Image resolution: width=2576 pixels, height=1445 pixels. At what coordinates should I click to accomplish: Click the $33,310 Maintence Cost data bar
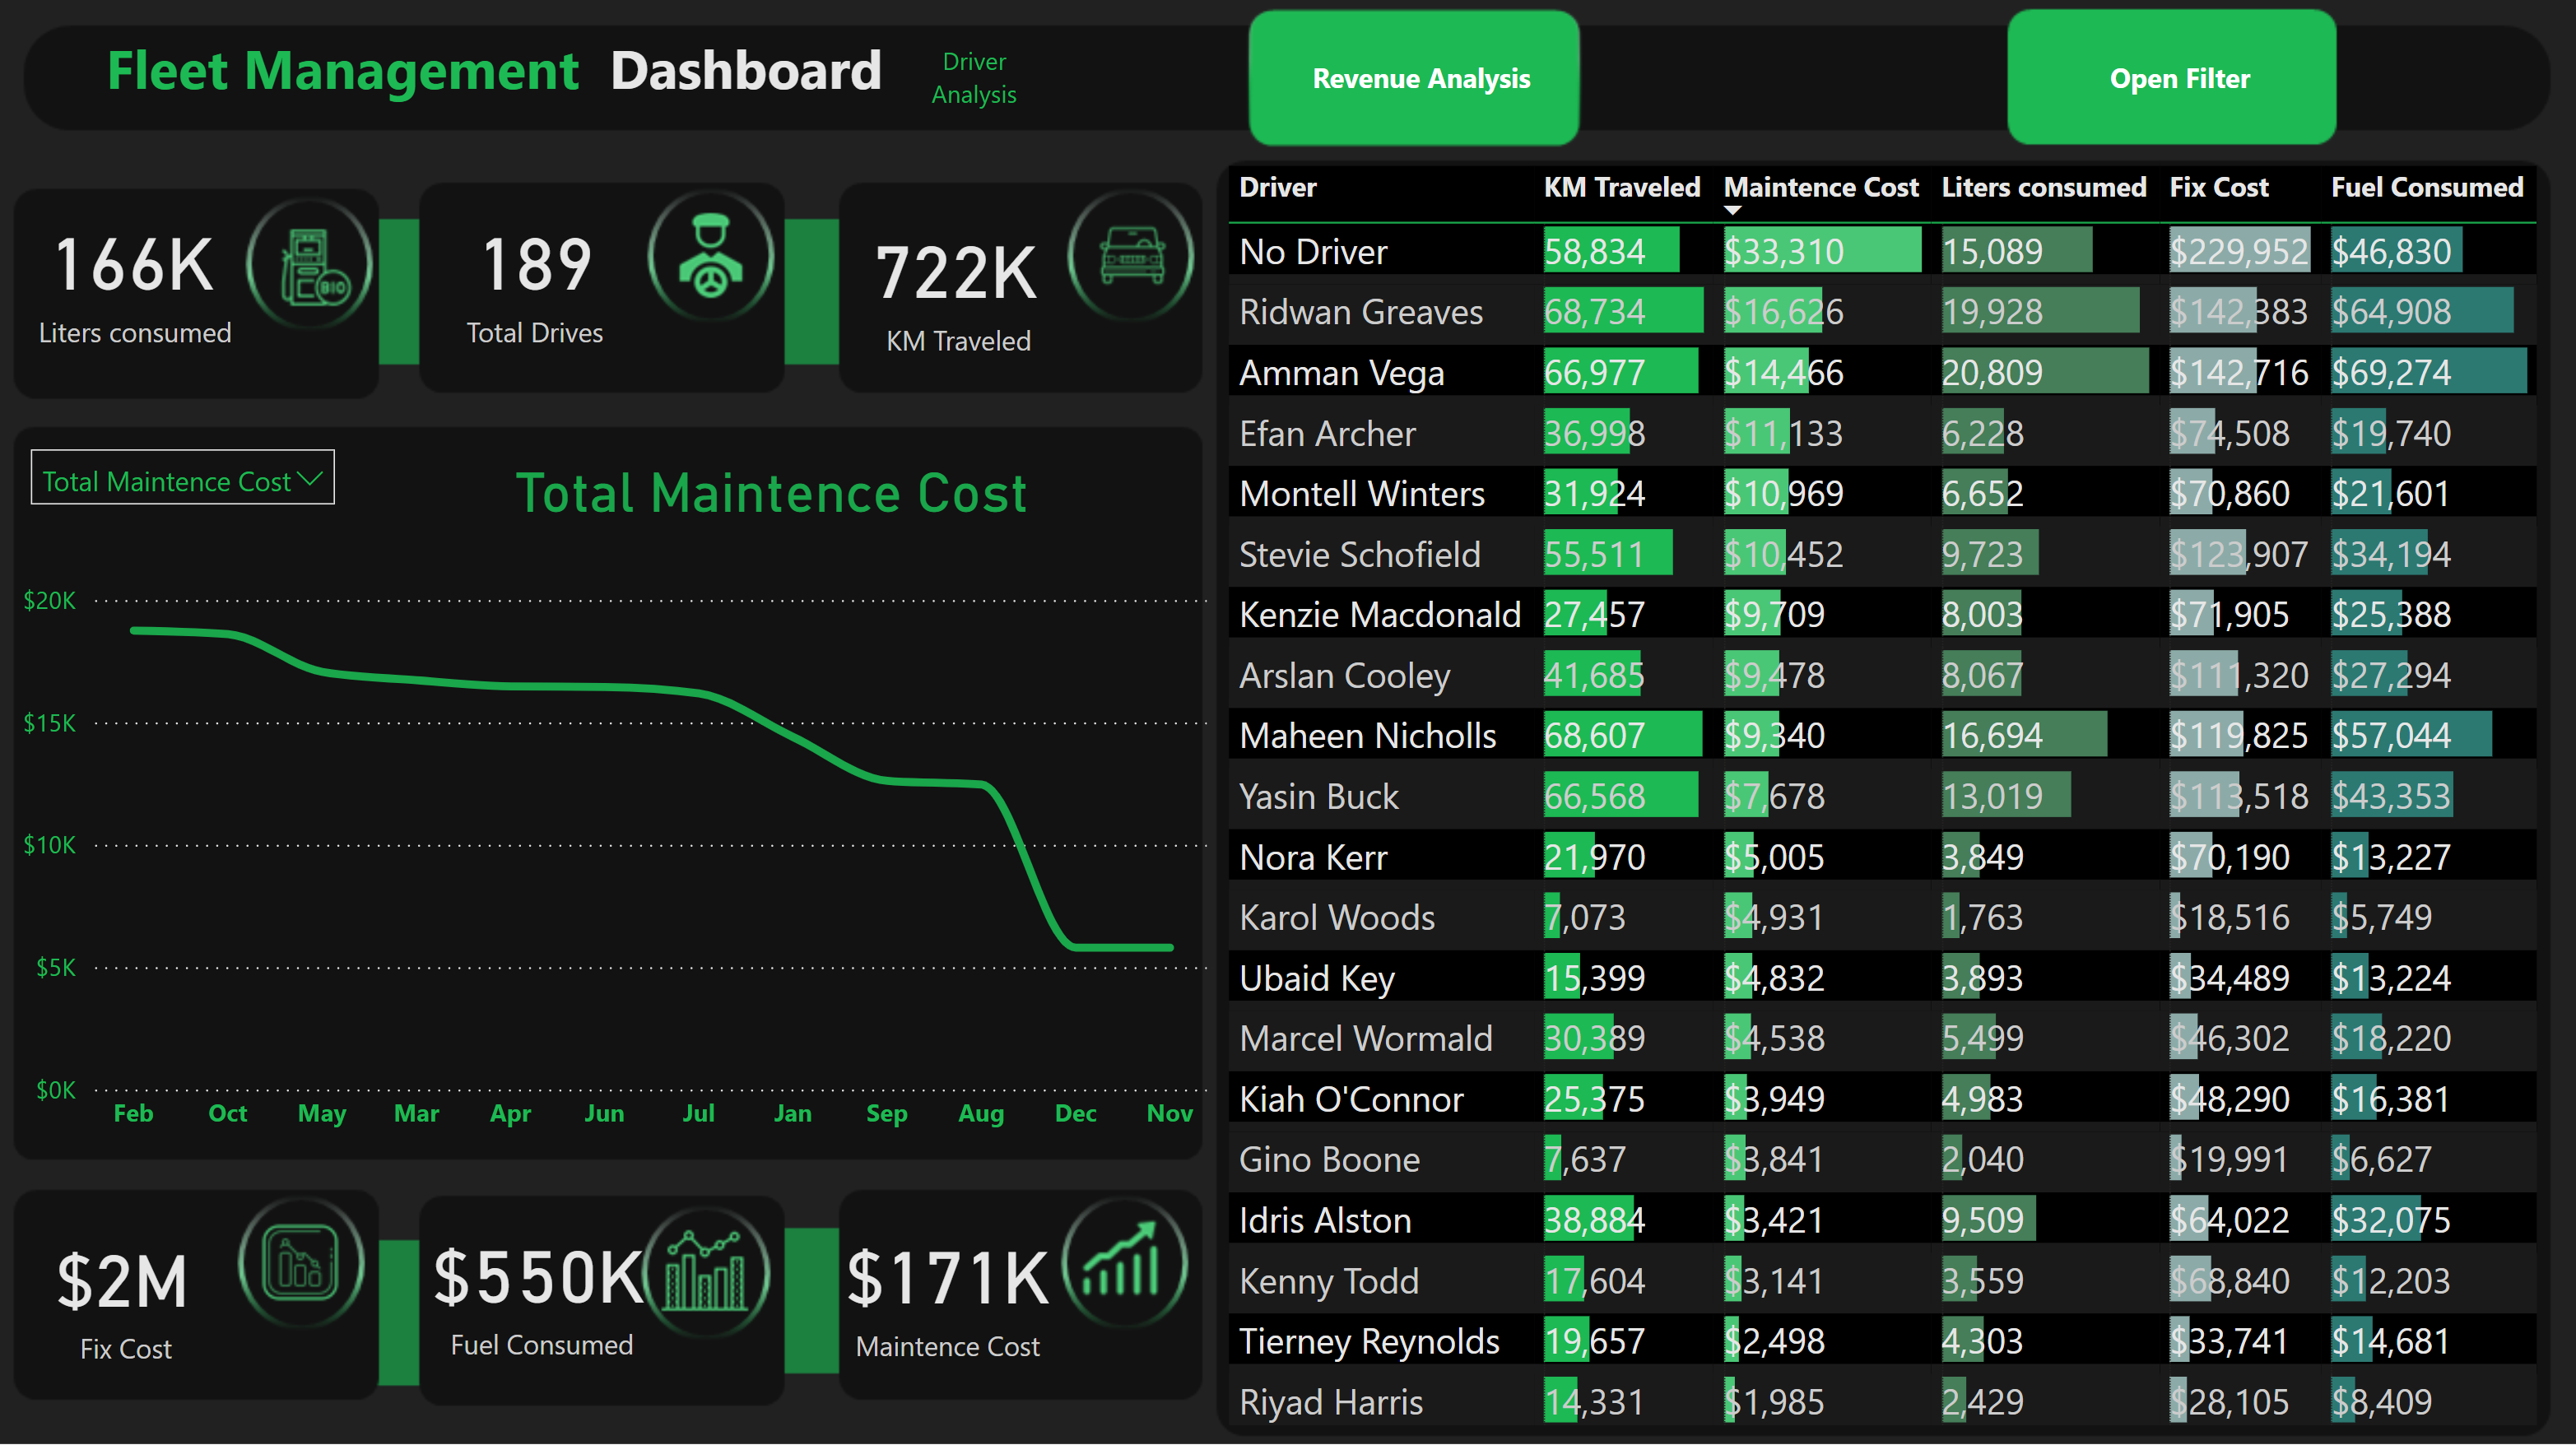1822,251
